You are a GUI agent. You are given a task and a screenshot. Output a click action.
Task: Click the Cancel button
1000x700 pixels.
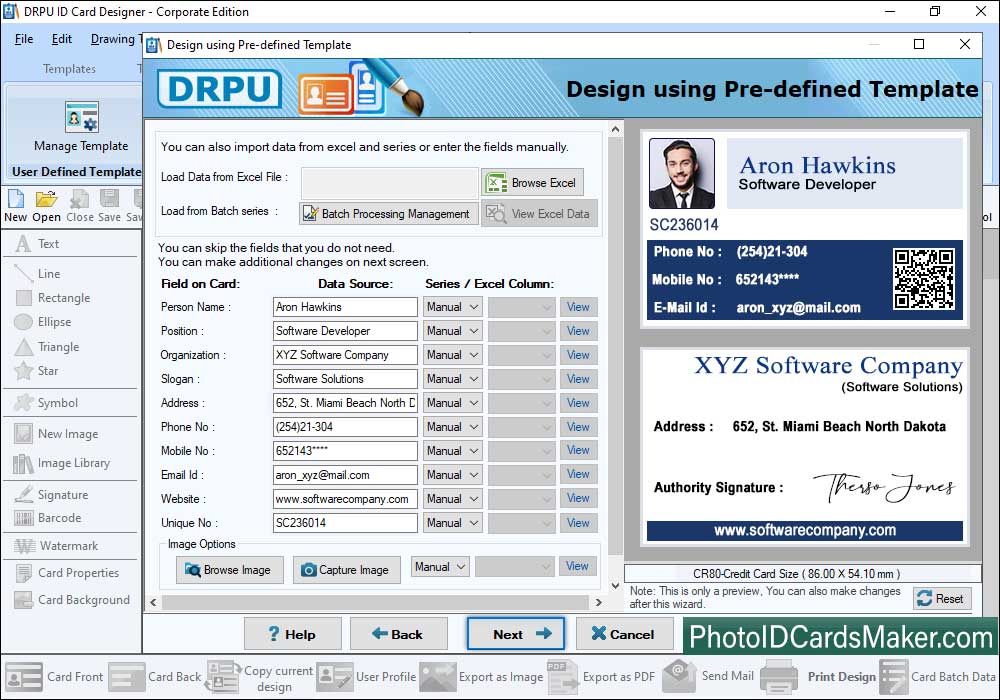(x=624, y=634)
